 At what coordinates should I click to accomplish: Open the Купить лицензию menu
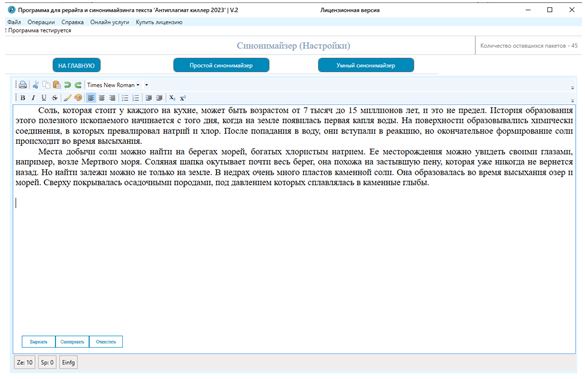159,22
